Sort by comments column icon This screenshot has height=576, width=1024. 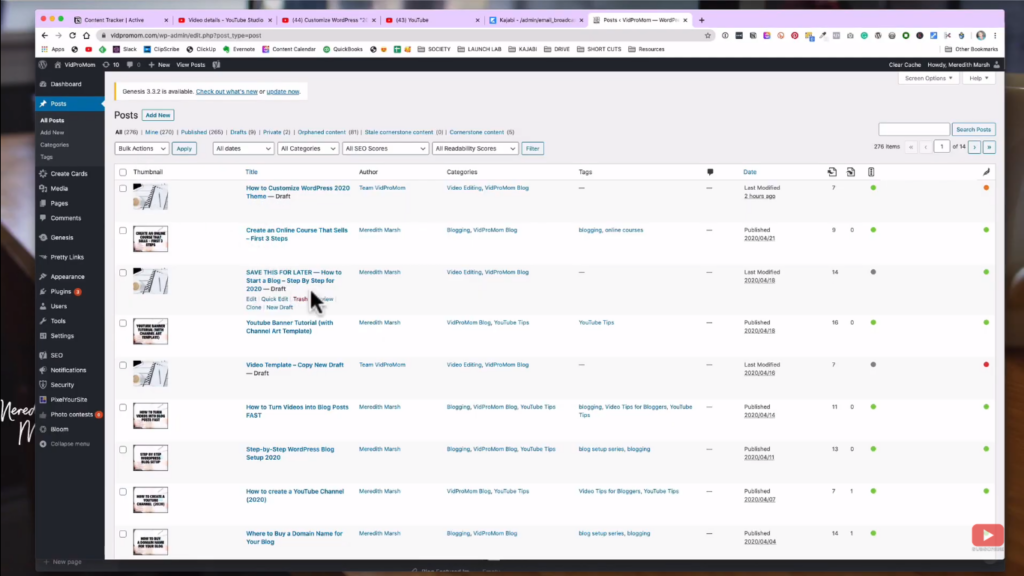click(710, 172)
